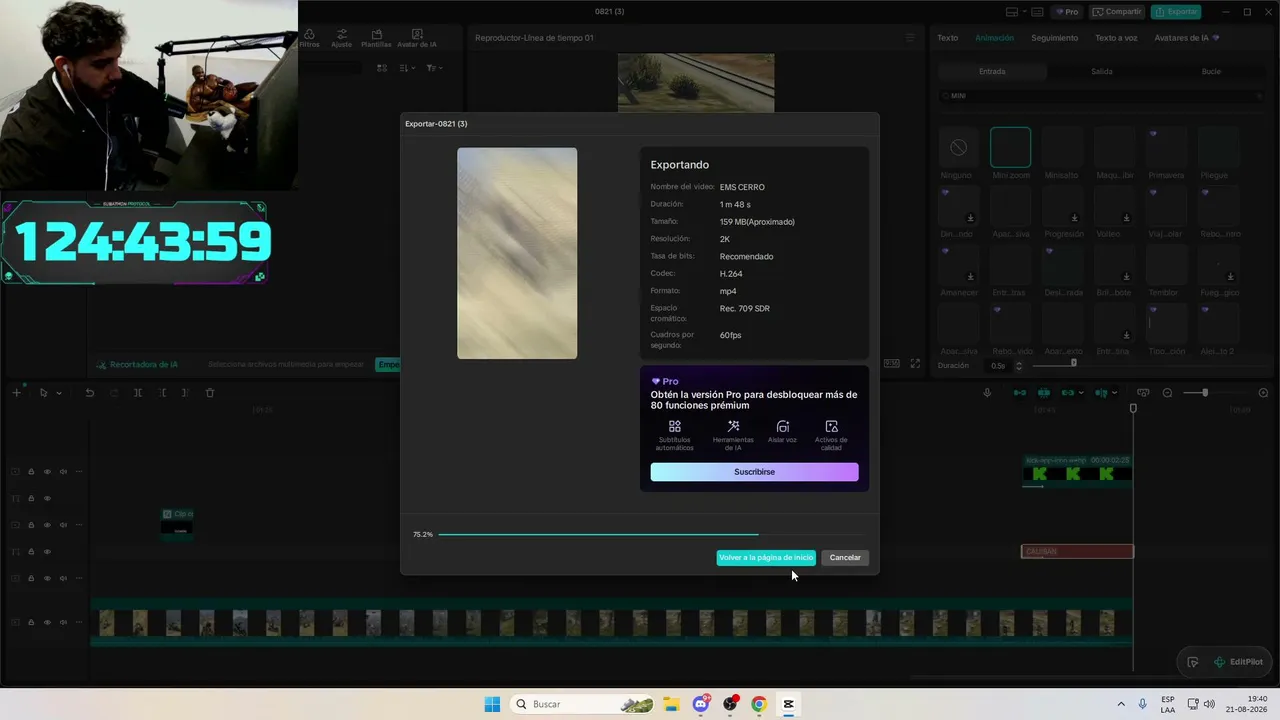Show hidden system tray icons
Viewport: 1280px width, 720px height.
coord(1121,704)
